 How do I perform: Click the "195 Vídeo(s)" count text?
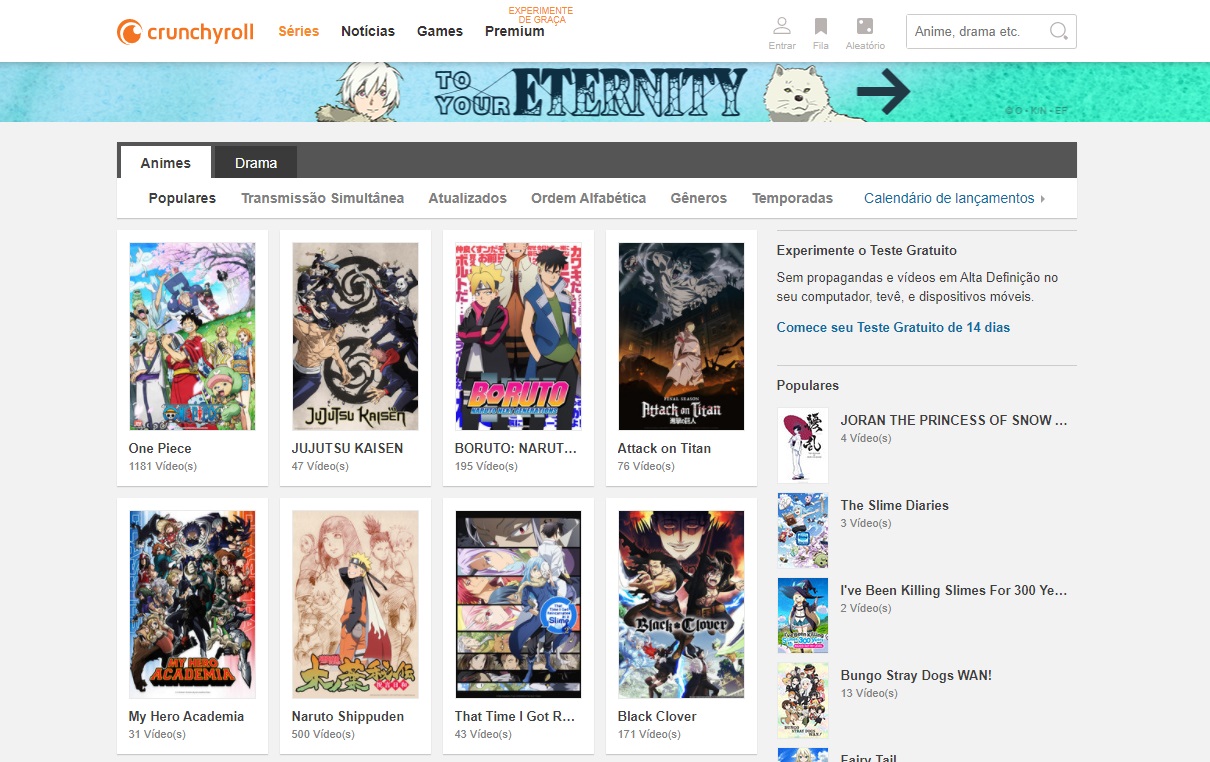(486, 466)
